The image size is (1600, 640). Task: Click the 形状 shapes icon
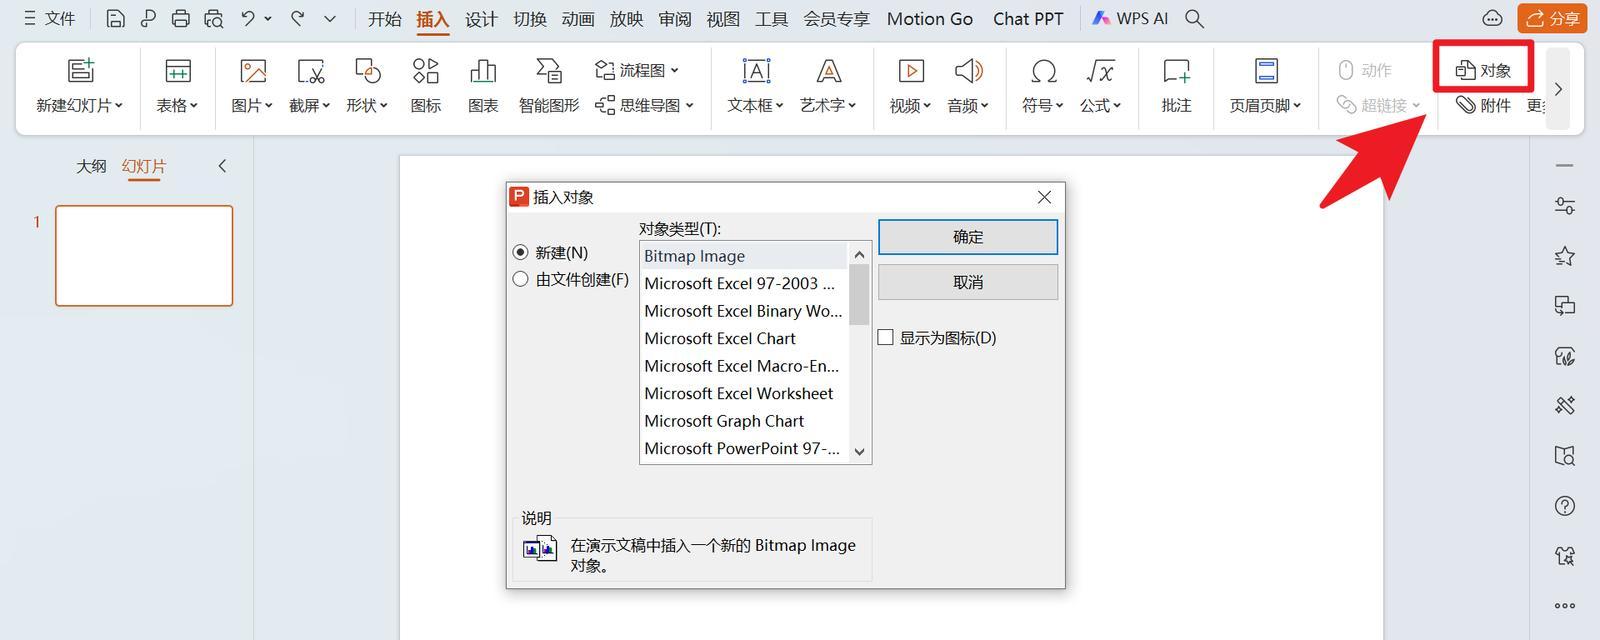367,71
